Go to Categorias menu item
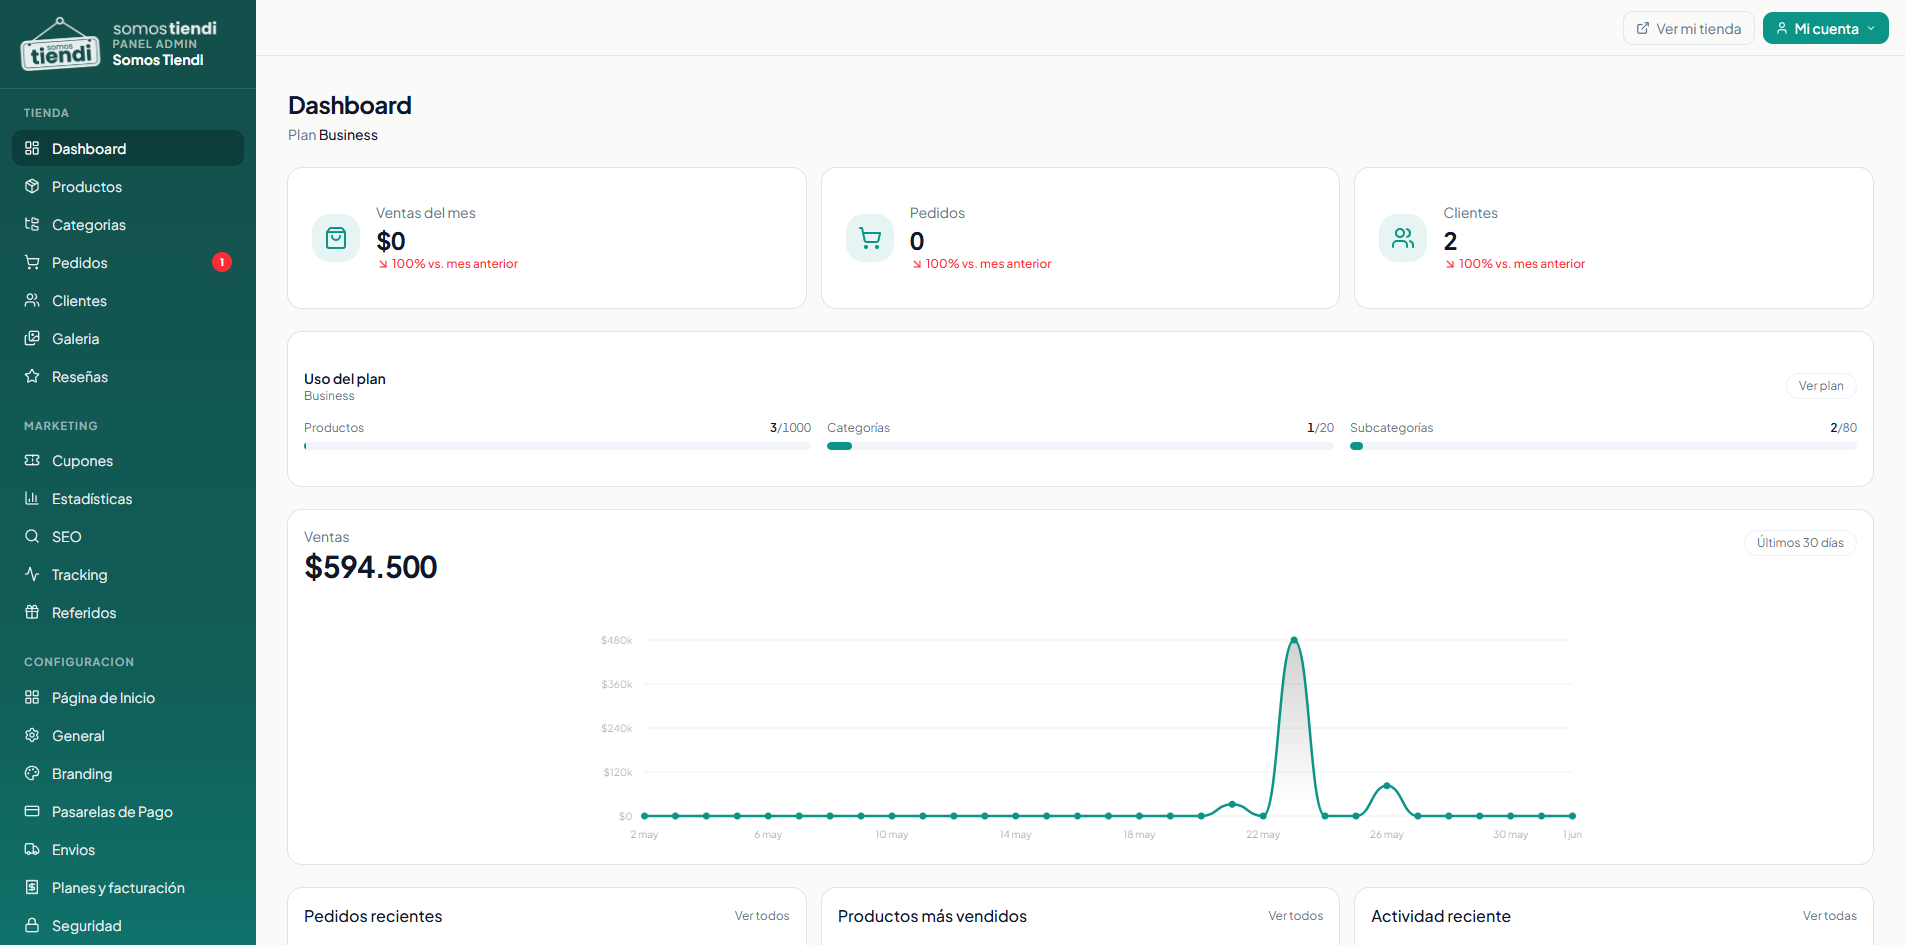This screenshot has width=1905, height=945. pos(128,224)
